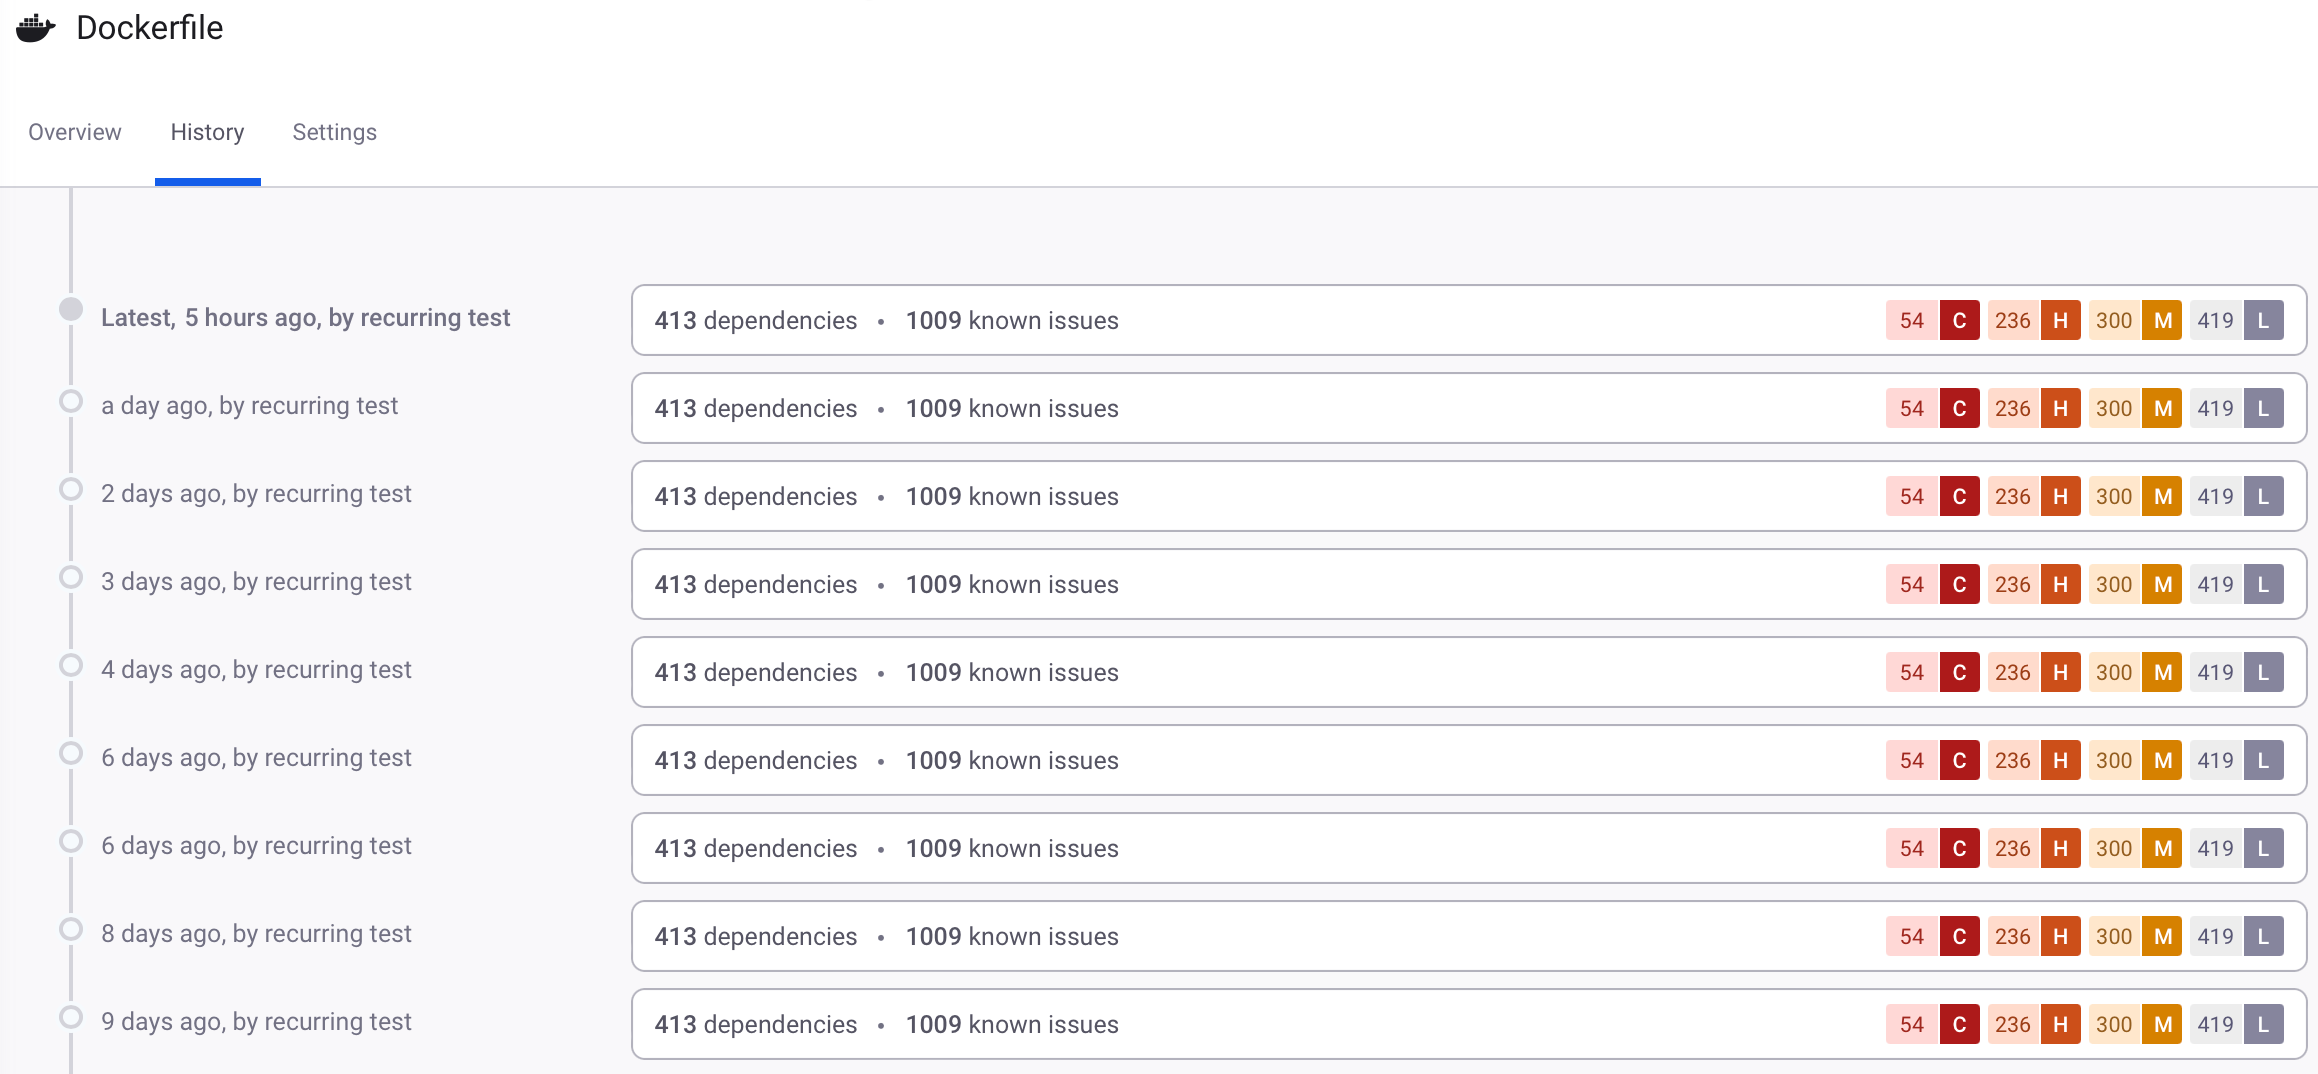Screen dimensions: 2318x1074
Task: Click the Dockerfile title heading
Action: (148, 27)
